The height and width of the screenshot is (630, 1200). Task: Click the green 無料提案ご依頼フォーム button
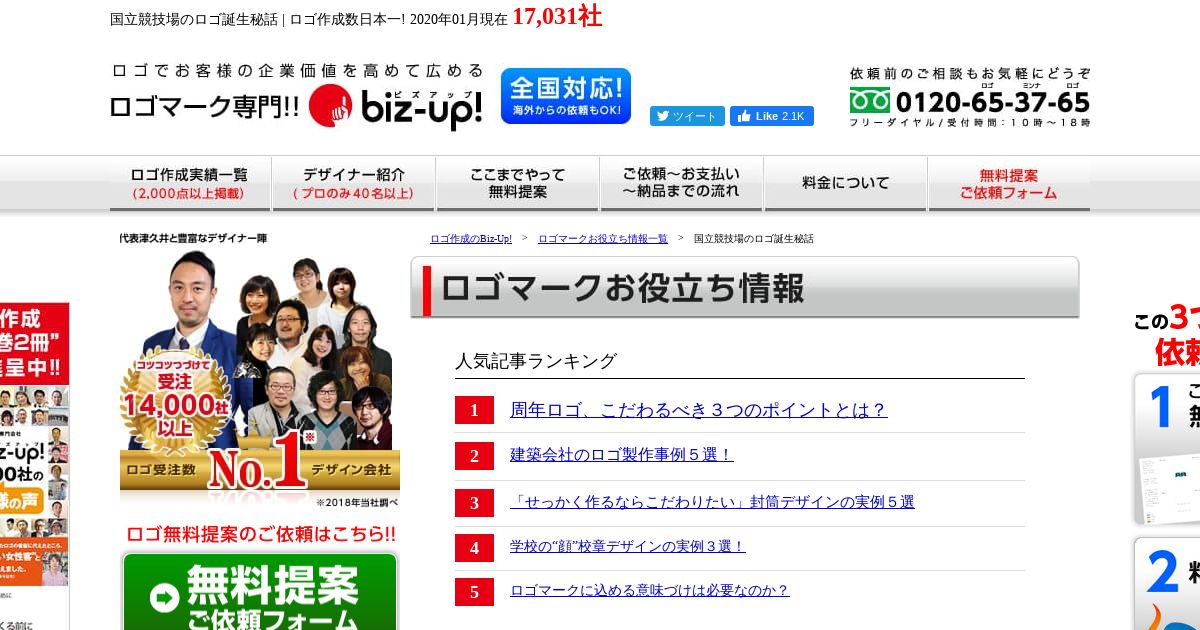260,591
